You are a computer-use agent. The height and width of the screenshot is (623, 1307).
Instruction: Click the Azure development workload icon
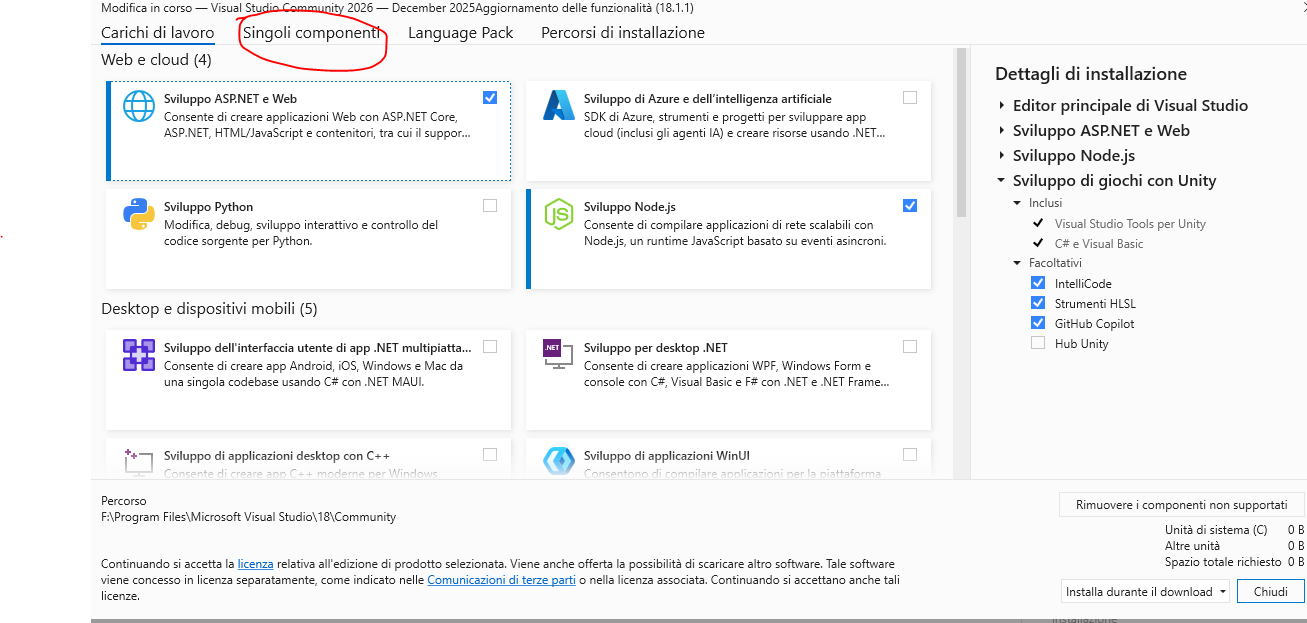click(x=557, y=106)
